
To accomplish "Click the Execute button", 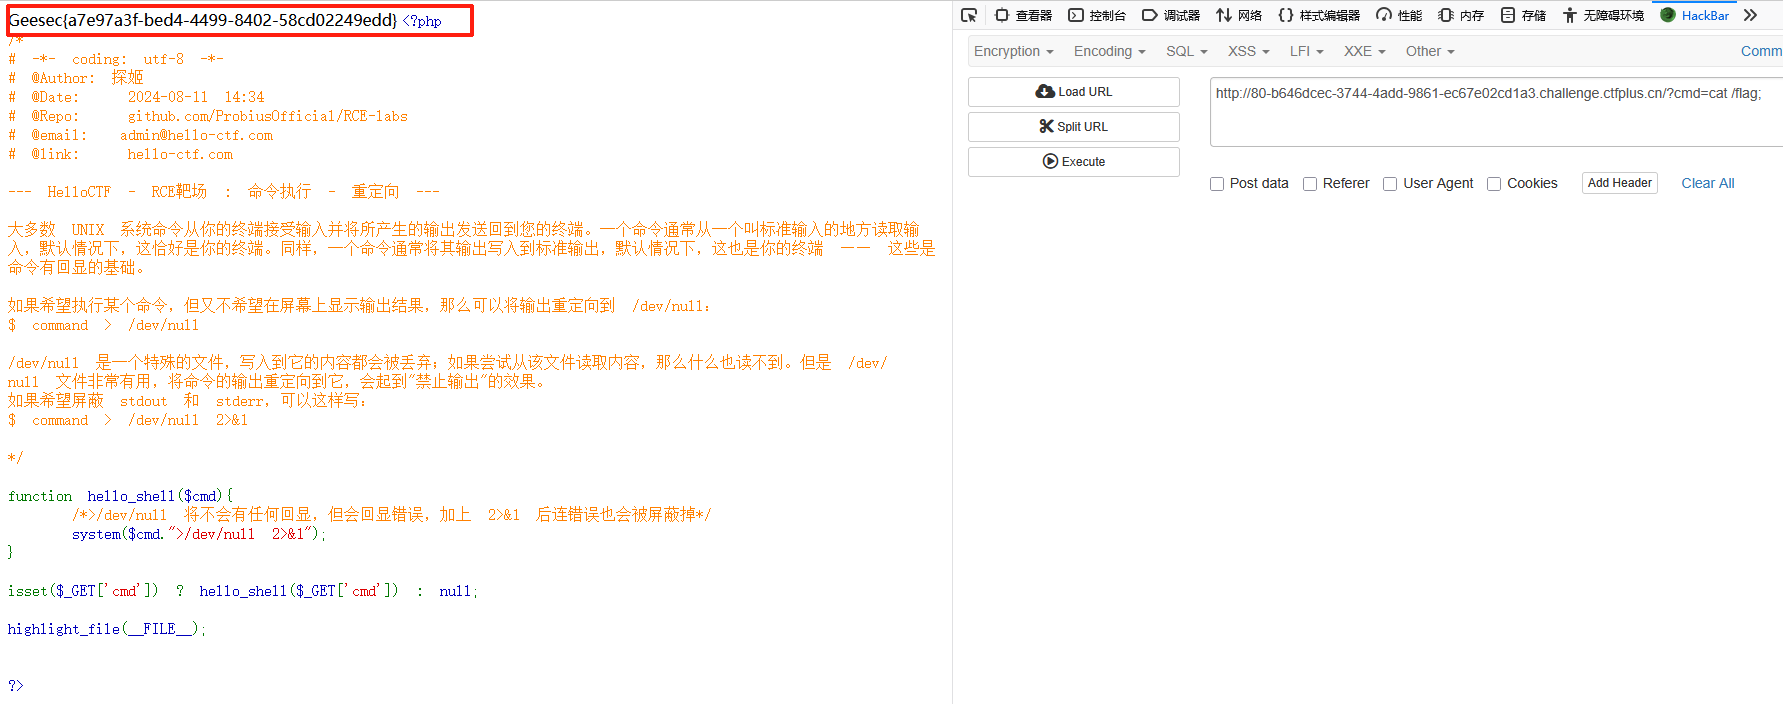I will point(1074,162).
